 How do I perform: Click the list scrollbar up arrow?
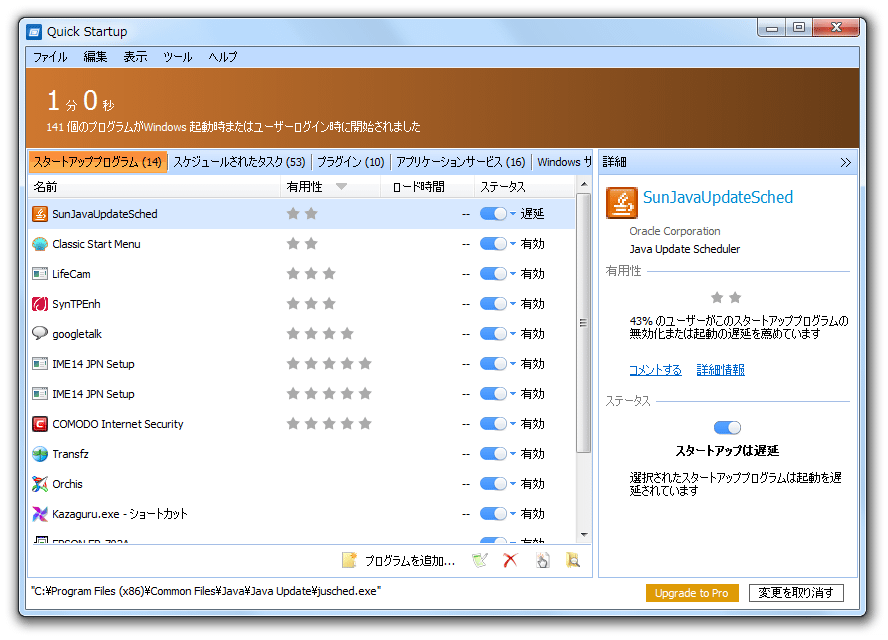(584, 185)
